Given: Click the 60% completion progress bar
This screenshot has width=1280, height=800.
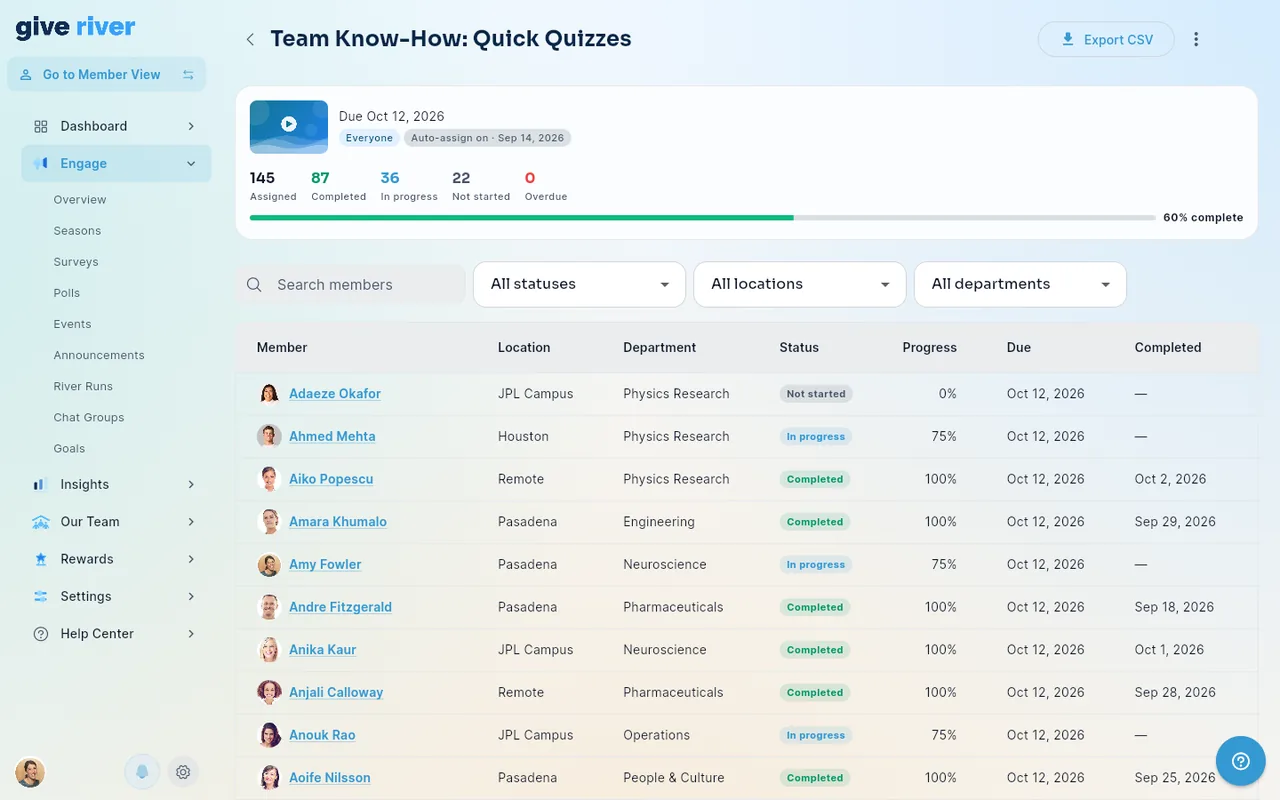Looking at the screenshot, I should point(703,217).
